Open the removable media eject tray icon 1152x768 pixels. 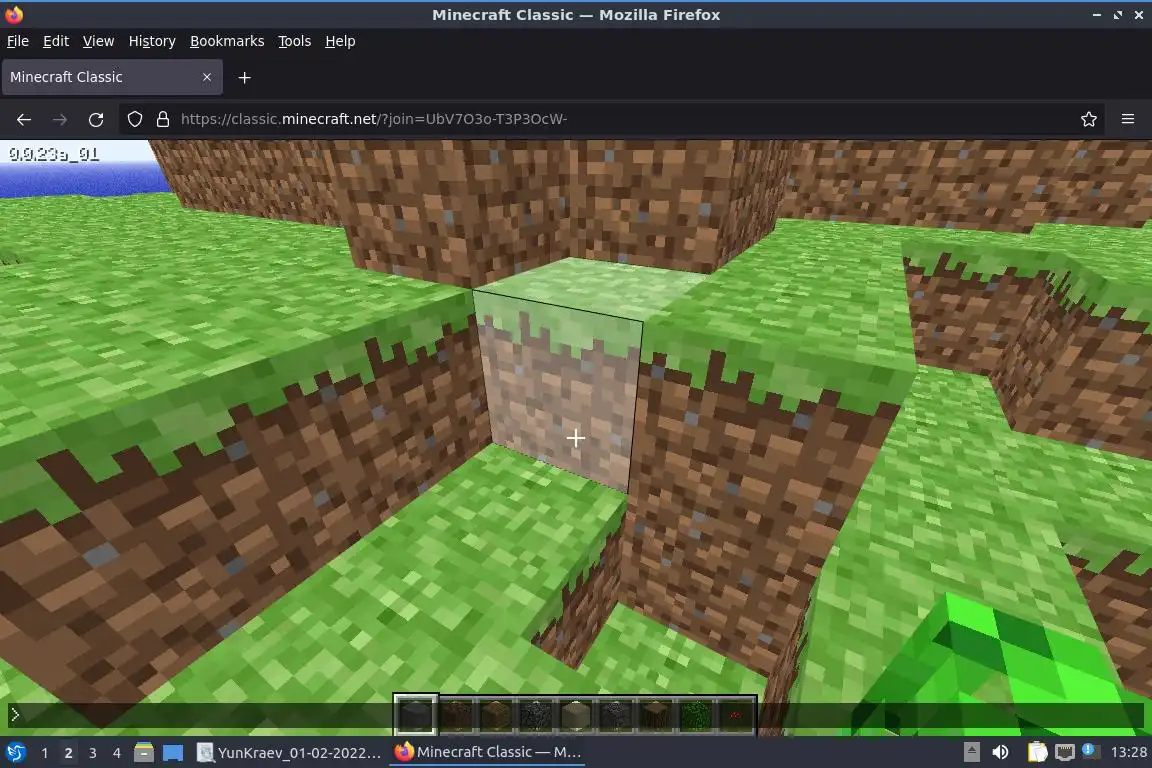971,753
